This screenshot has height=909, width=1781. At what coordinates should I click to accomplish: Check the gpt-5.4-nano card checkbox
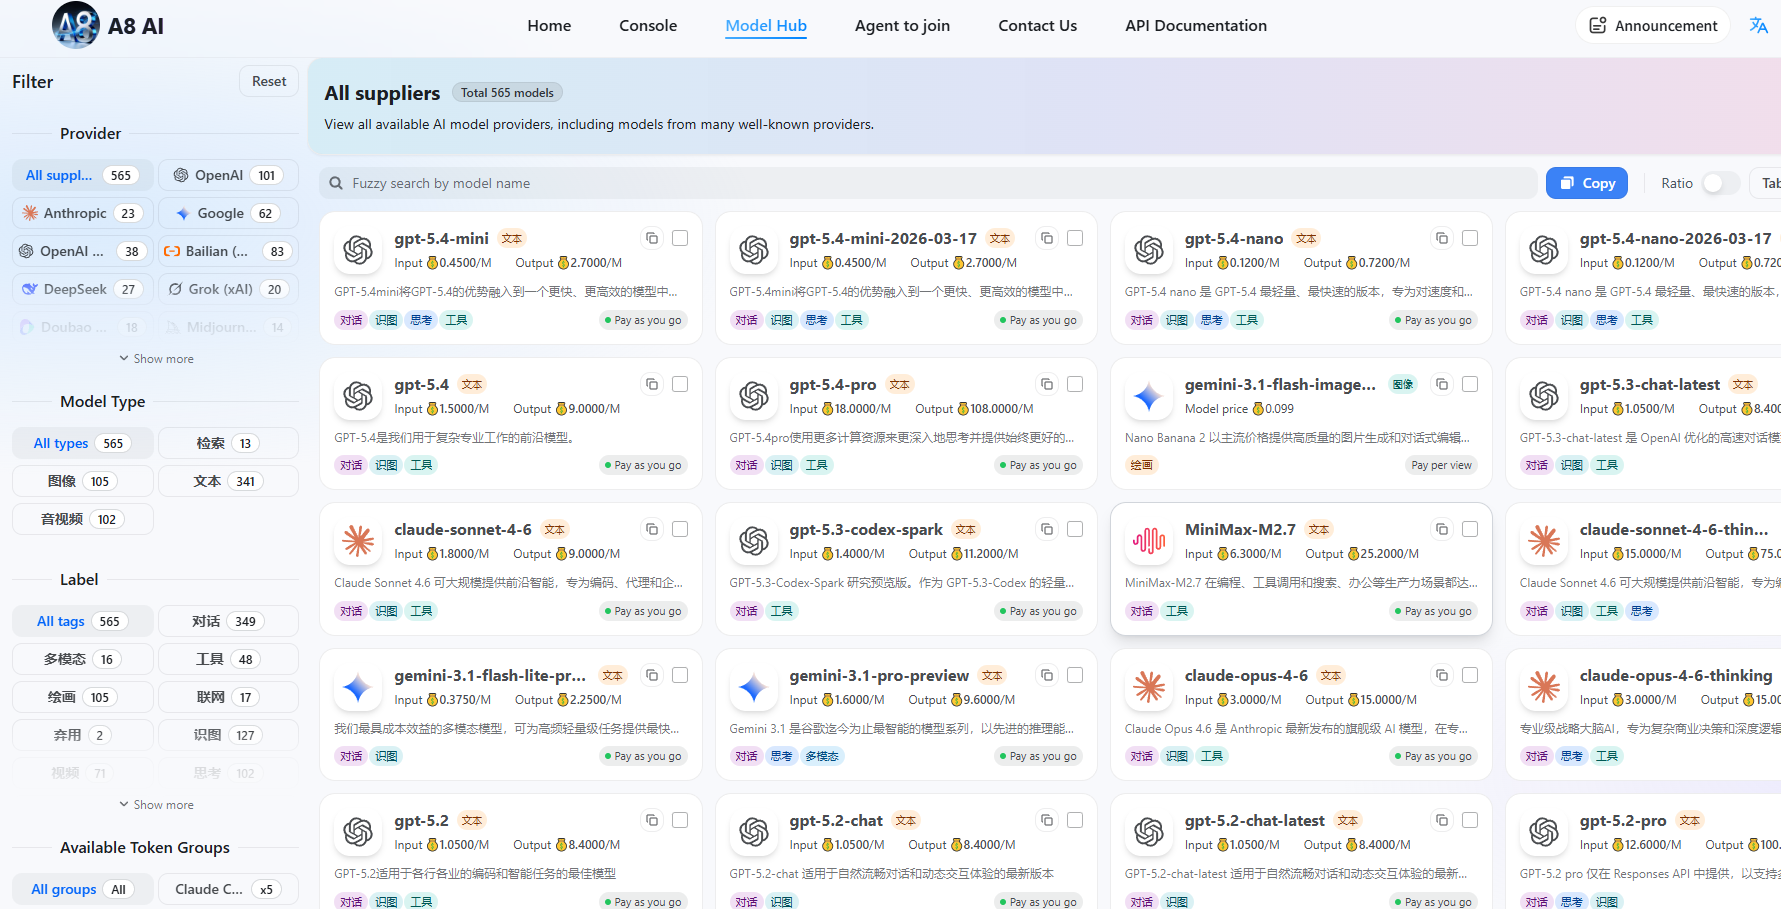tap(1470, 238)
